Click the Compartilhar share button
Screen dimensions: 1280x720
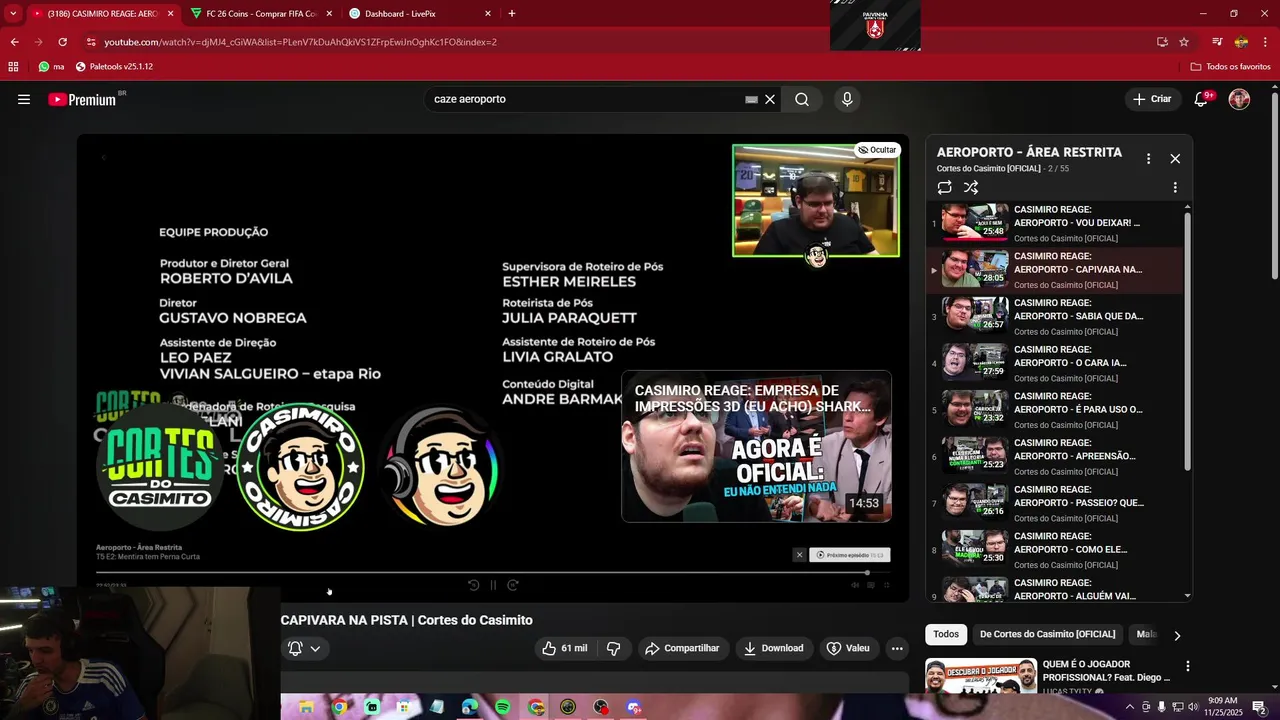point(682,648)
